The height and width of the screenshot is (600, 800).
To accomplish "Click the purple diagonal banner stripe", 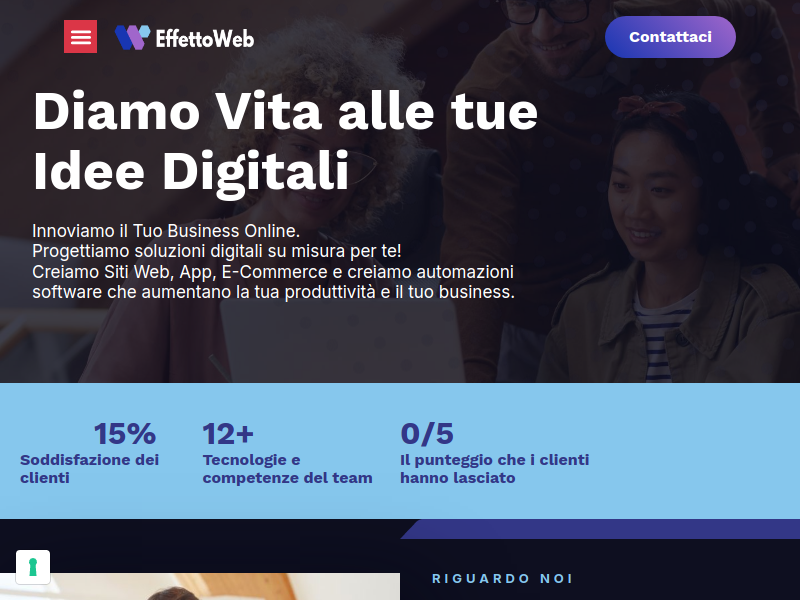I will tap(601, 529).
